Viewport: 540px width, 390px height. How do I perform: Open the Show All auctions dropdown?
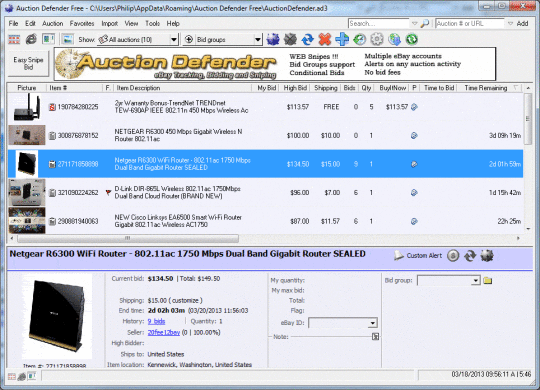click(x=174, y=40)
